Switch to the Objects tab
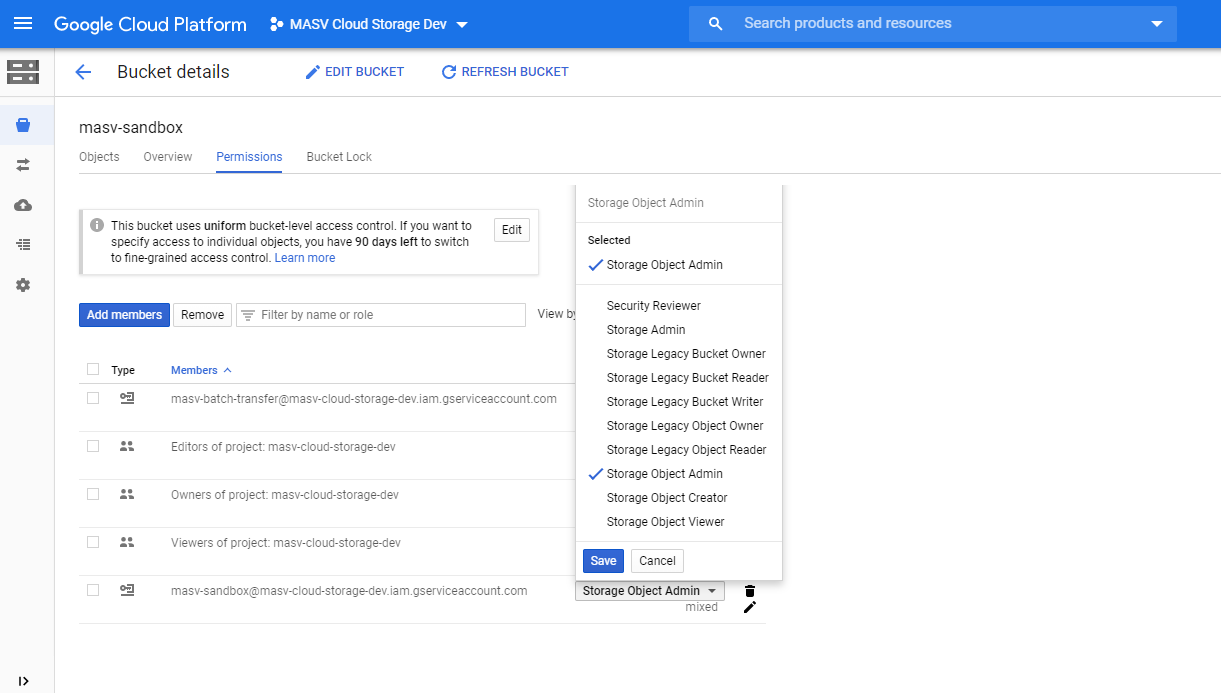 99,157
